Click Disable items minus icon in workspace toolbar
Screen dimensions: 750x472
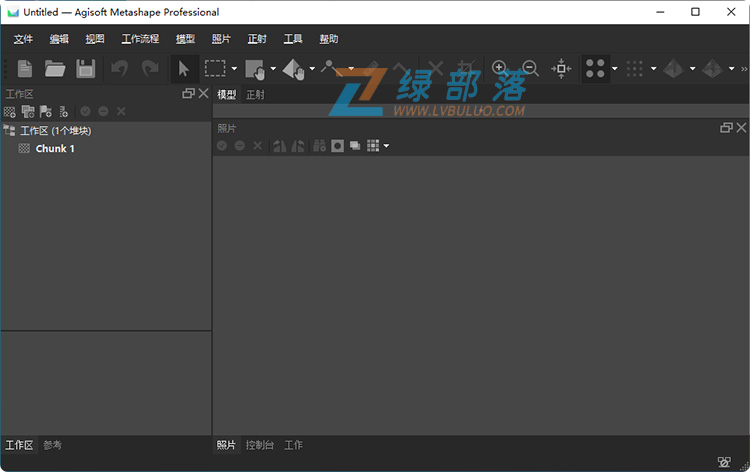click(x=103, y=111)
